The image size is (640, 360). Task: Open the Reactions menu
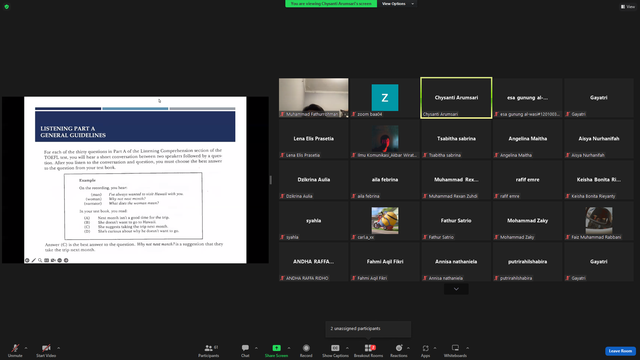pyautogui.click(x=399, y=350)
